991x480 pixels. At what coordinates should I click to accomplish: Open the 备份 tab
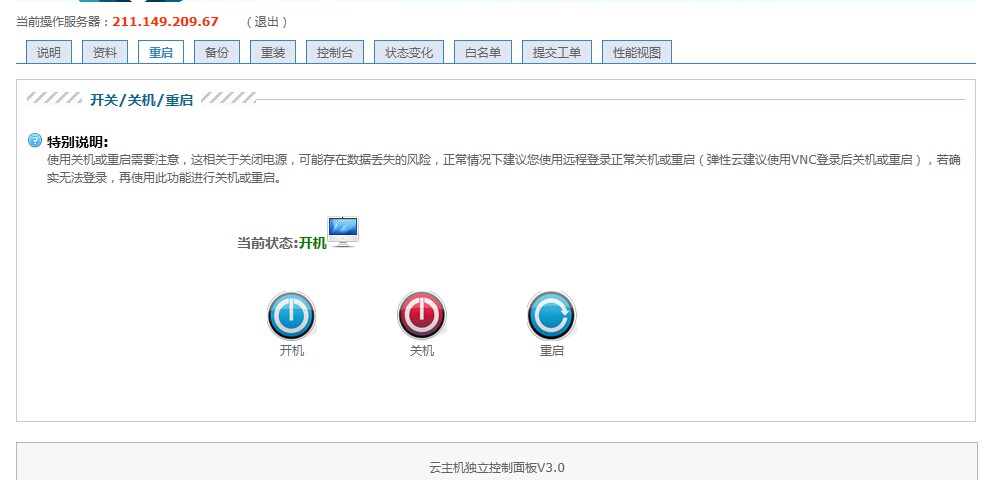(x=217, y=52)
